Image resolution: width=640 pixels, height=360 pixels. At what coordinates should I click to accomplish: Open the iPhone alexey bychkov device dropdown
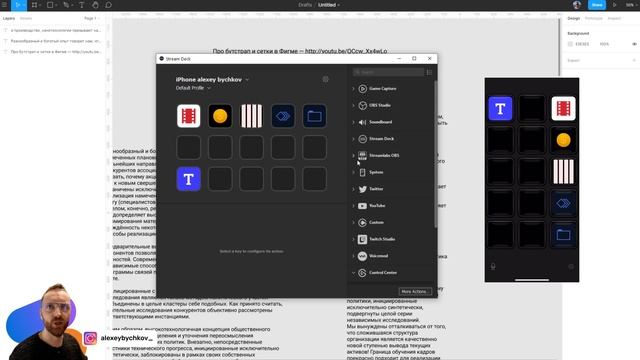[x=212, y=80]
